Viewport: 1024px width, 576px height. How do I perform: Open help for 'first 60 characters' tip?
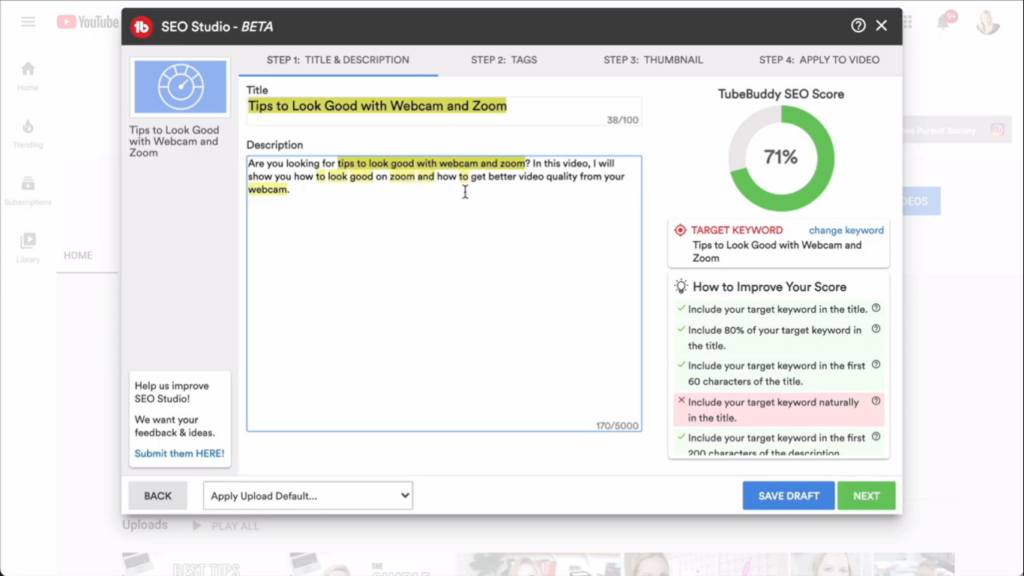tap(876, 364)
